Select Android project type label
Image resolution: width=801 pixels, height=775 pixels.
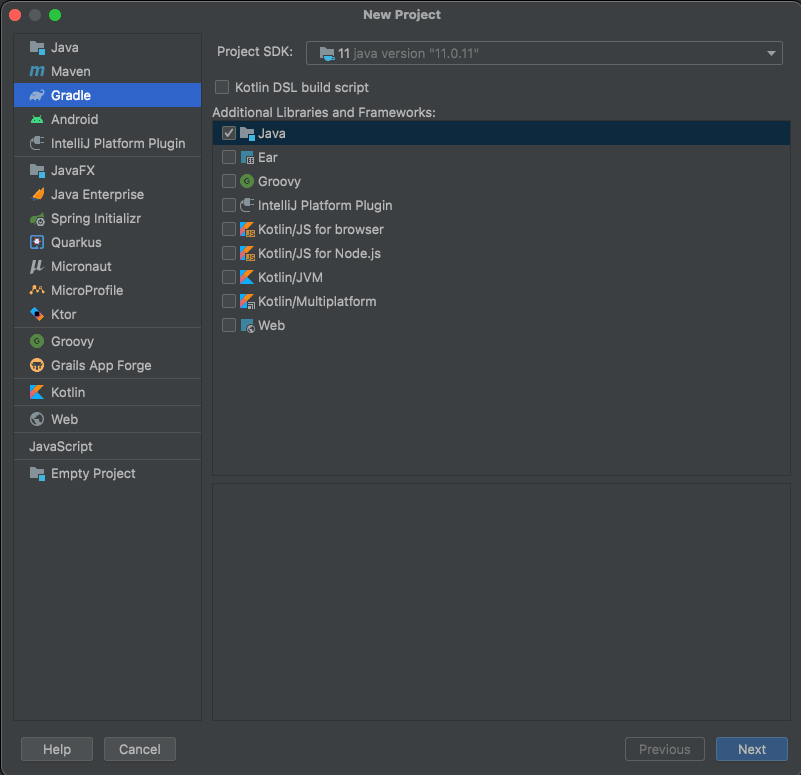click(75, 120)
